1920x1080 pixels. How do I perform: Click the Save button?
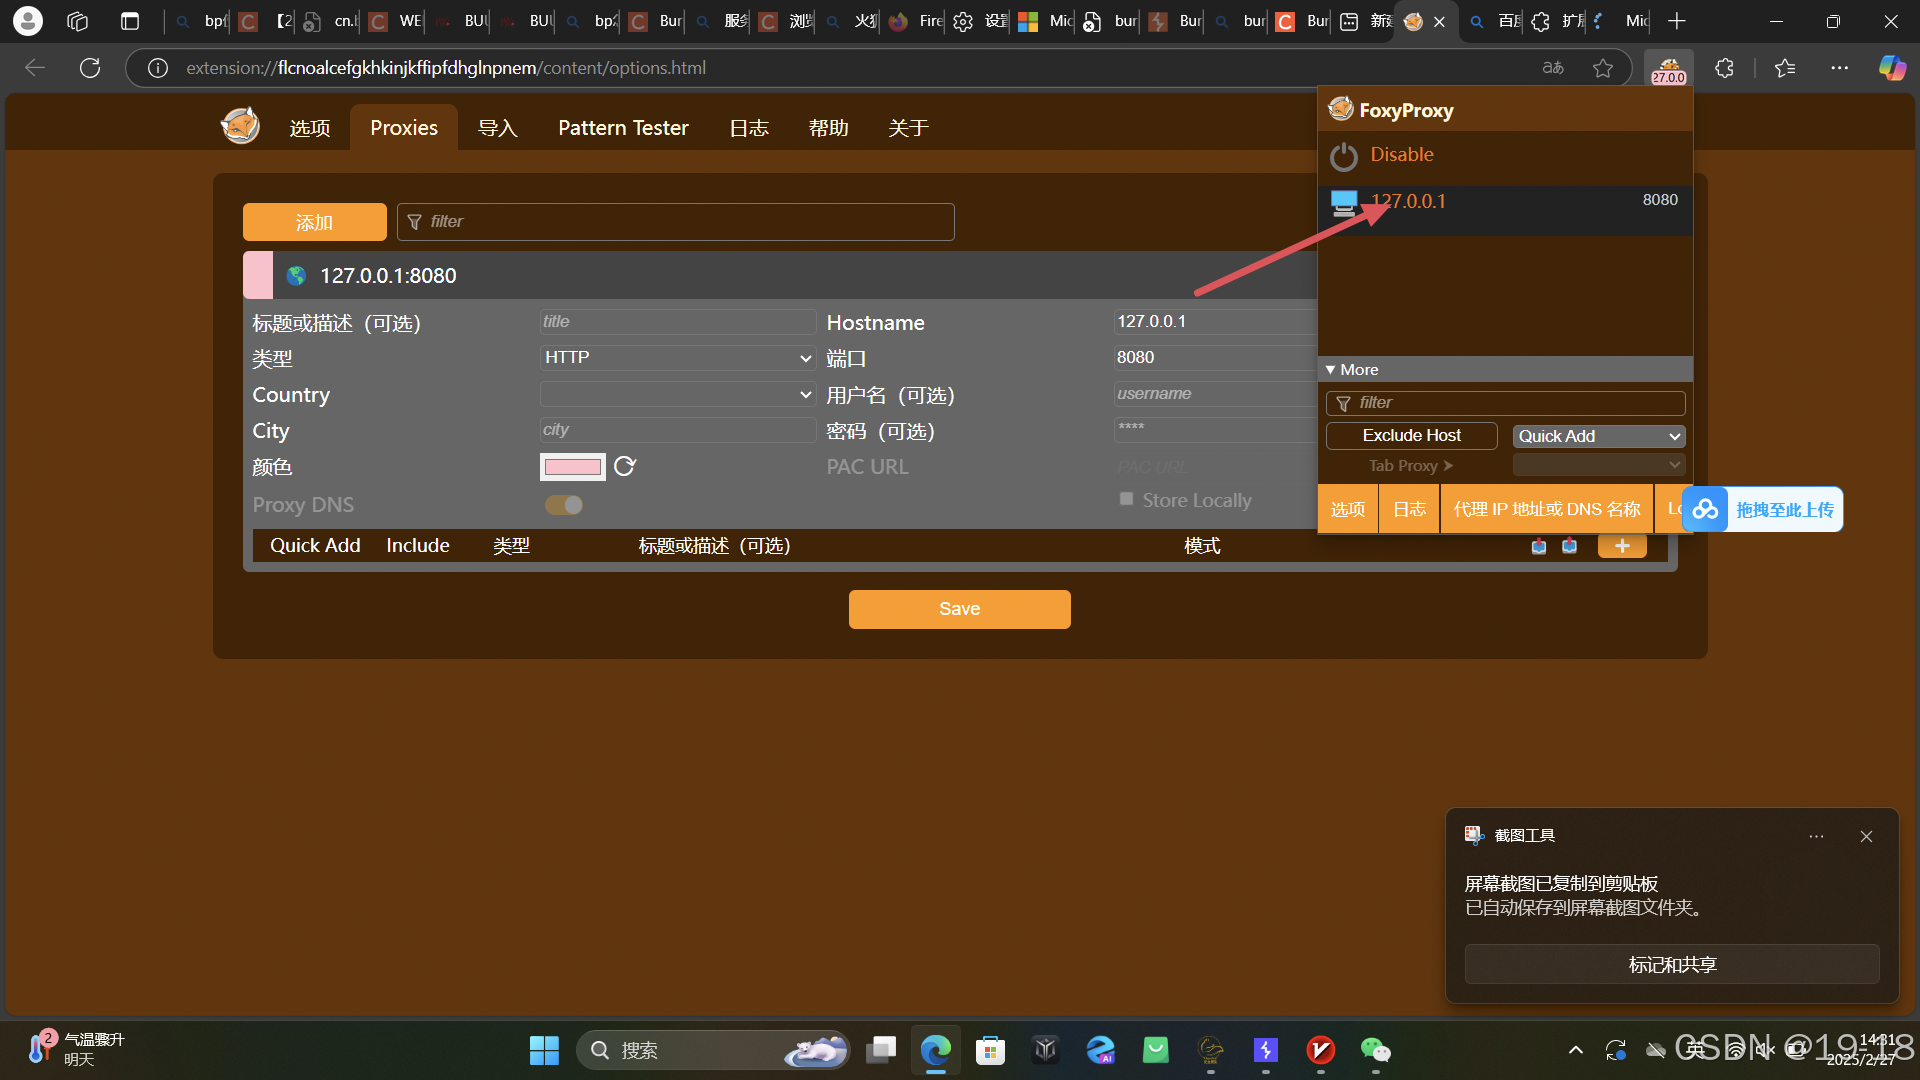959,609
